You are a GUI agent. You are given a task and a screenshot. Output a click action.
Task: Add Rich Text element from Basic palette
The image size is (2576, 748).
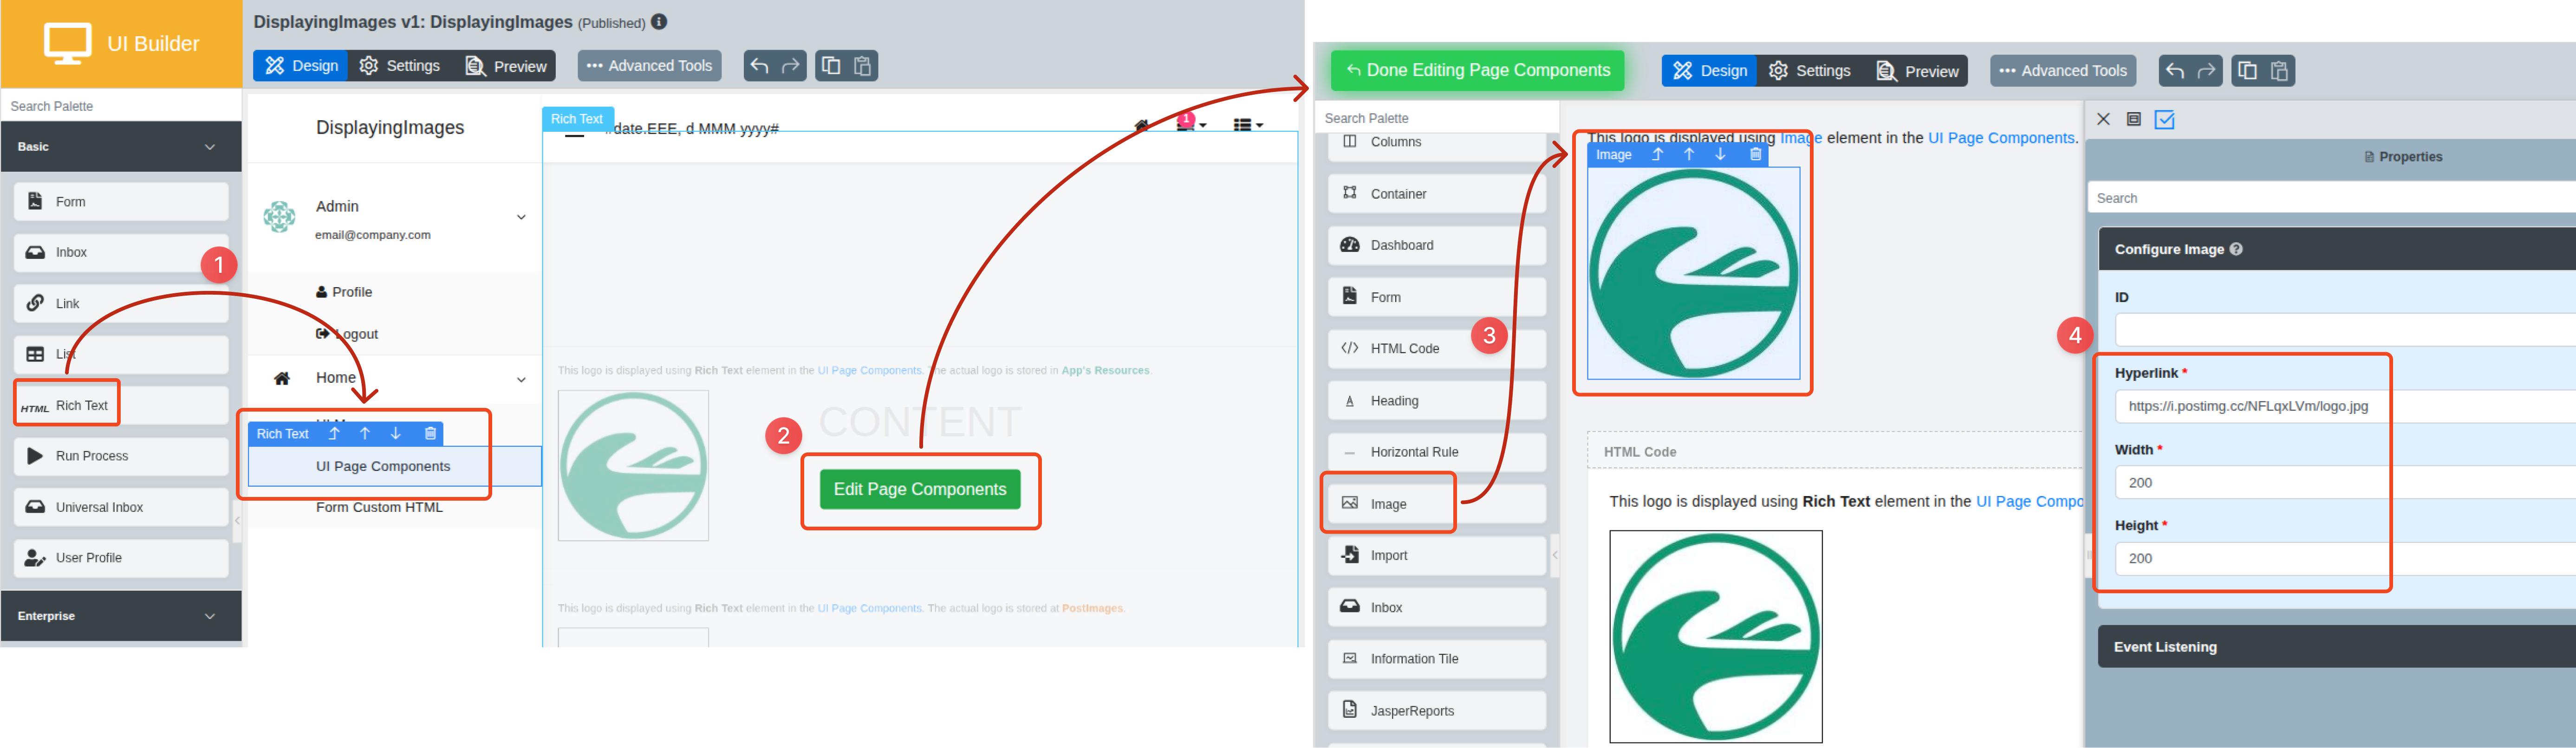[121, 406]
